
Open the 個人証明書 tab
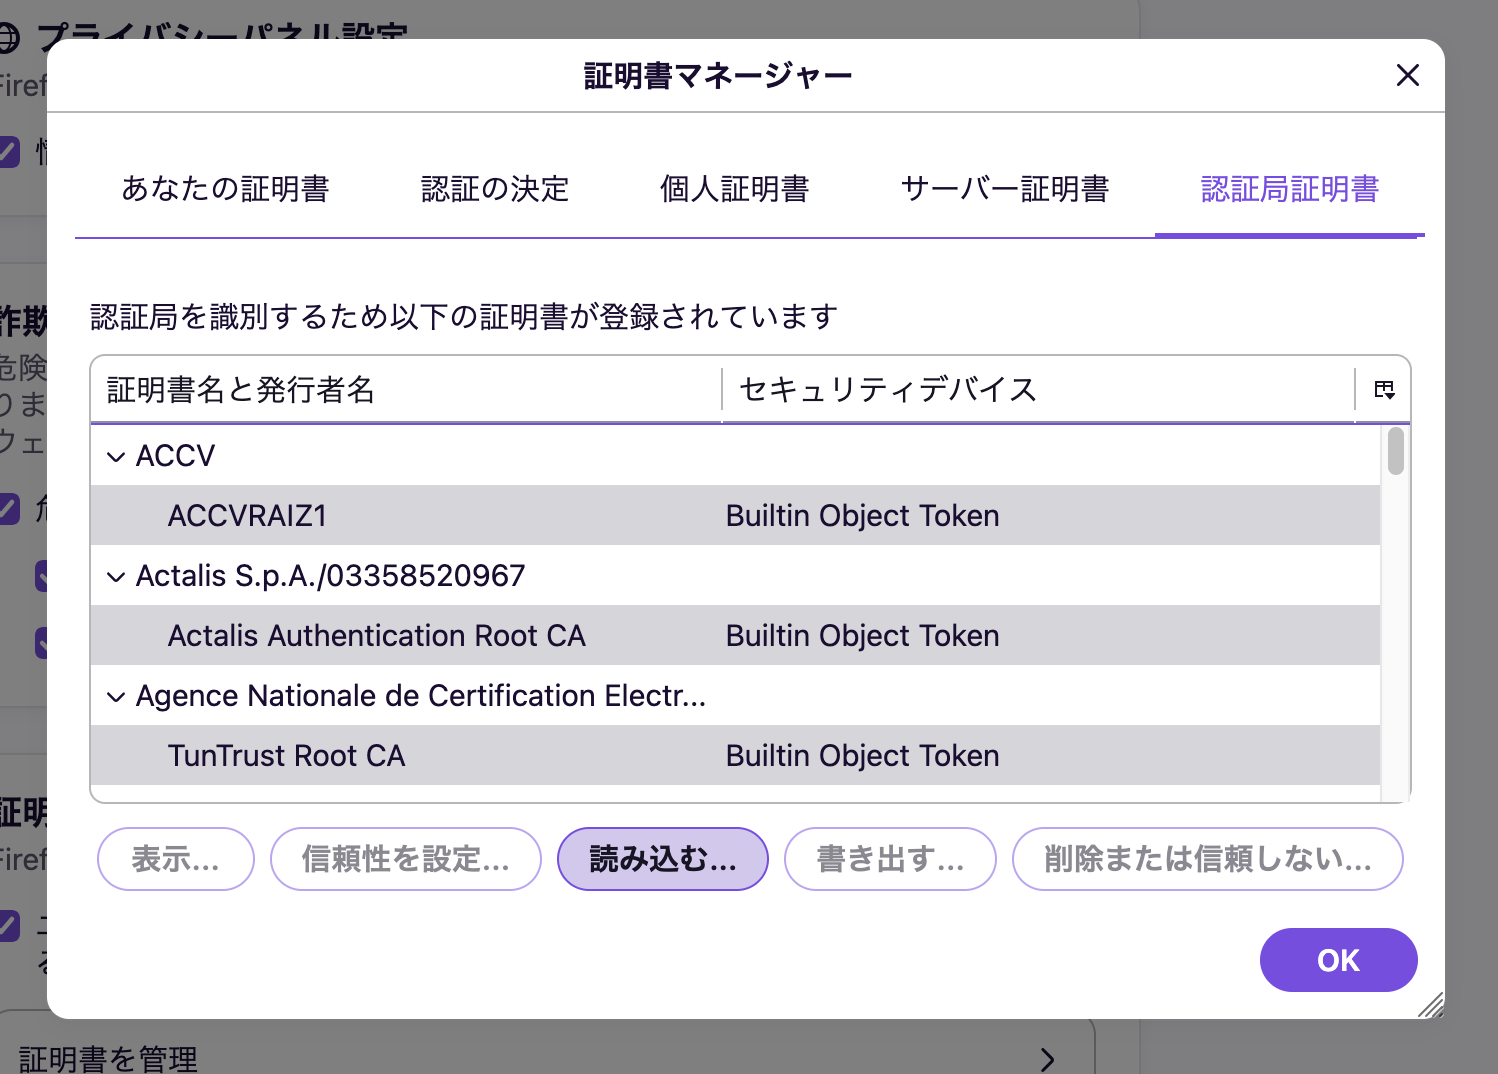[x=734, y=189]
